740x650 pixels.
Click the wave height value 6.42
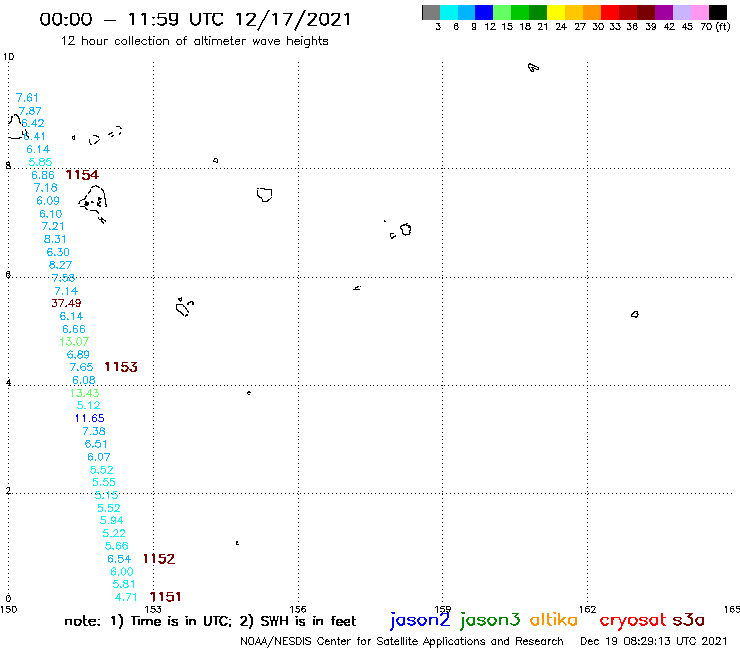[33, 123]
